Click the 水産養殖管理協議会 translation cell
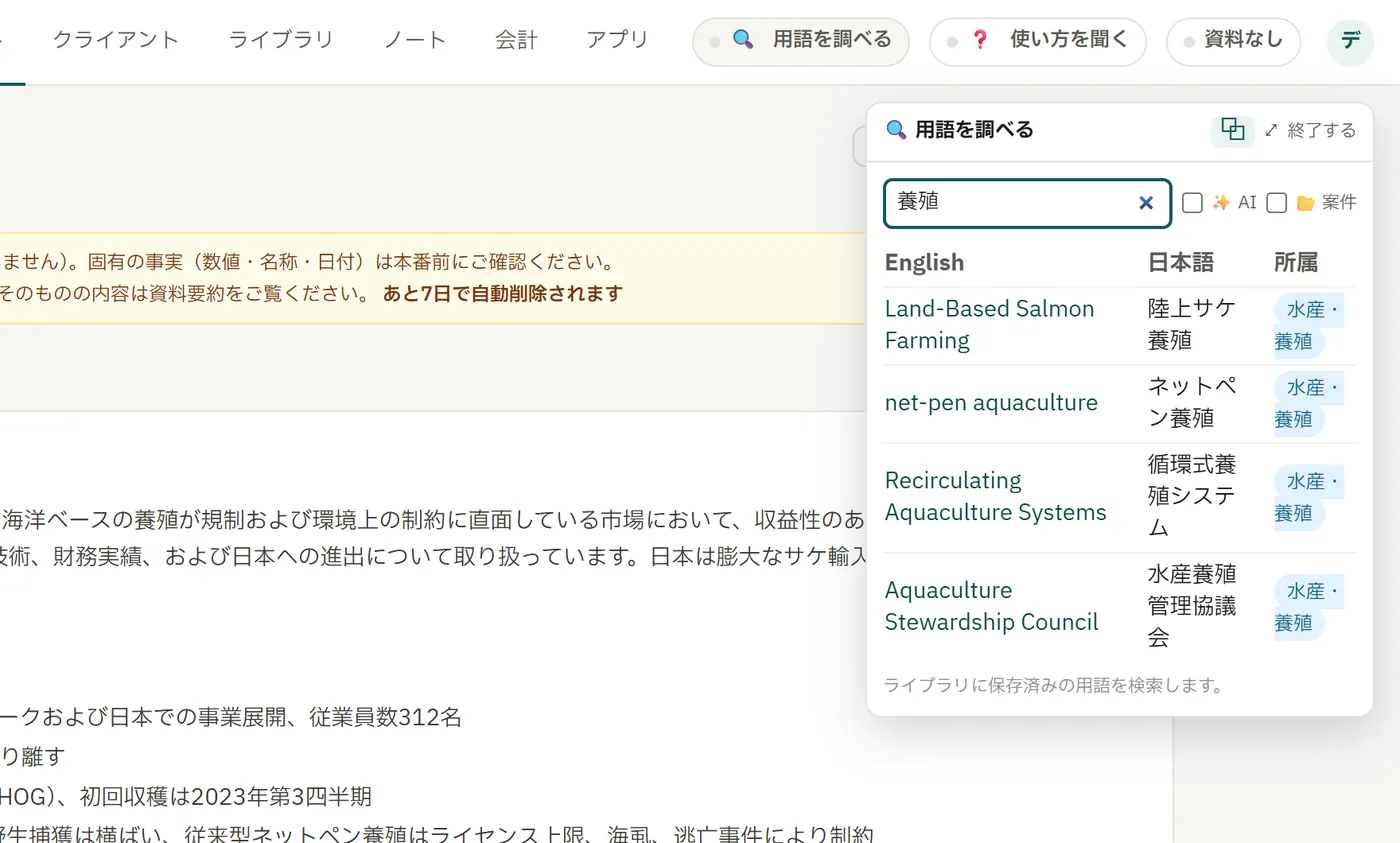This screenshot has height=843, width=1400. [1192, 606]
